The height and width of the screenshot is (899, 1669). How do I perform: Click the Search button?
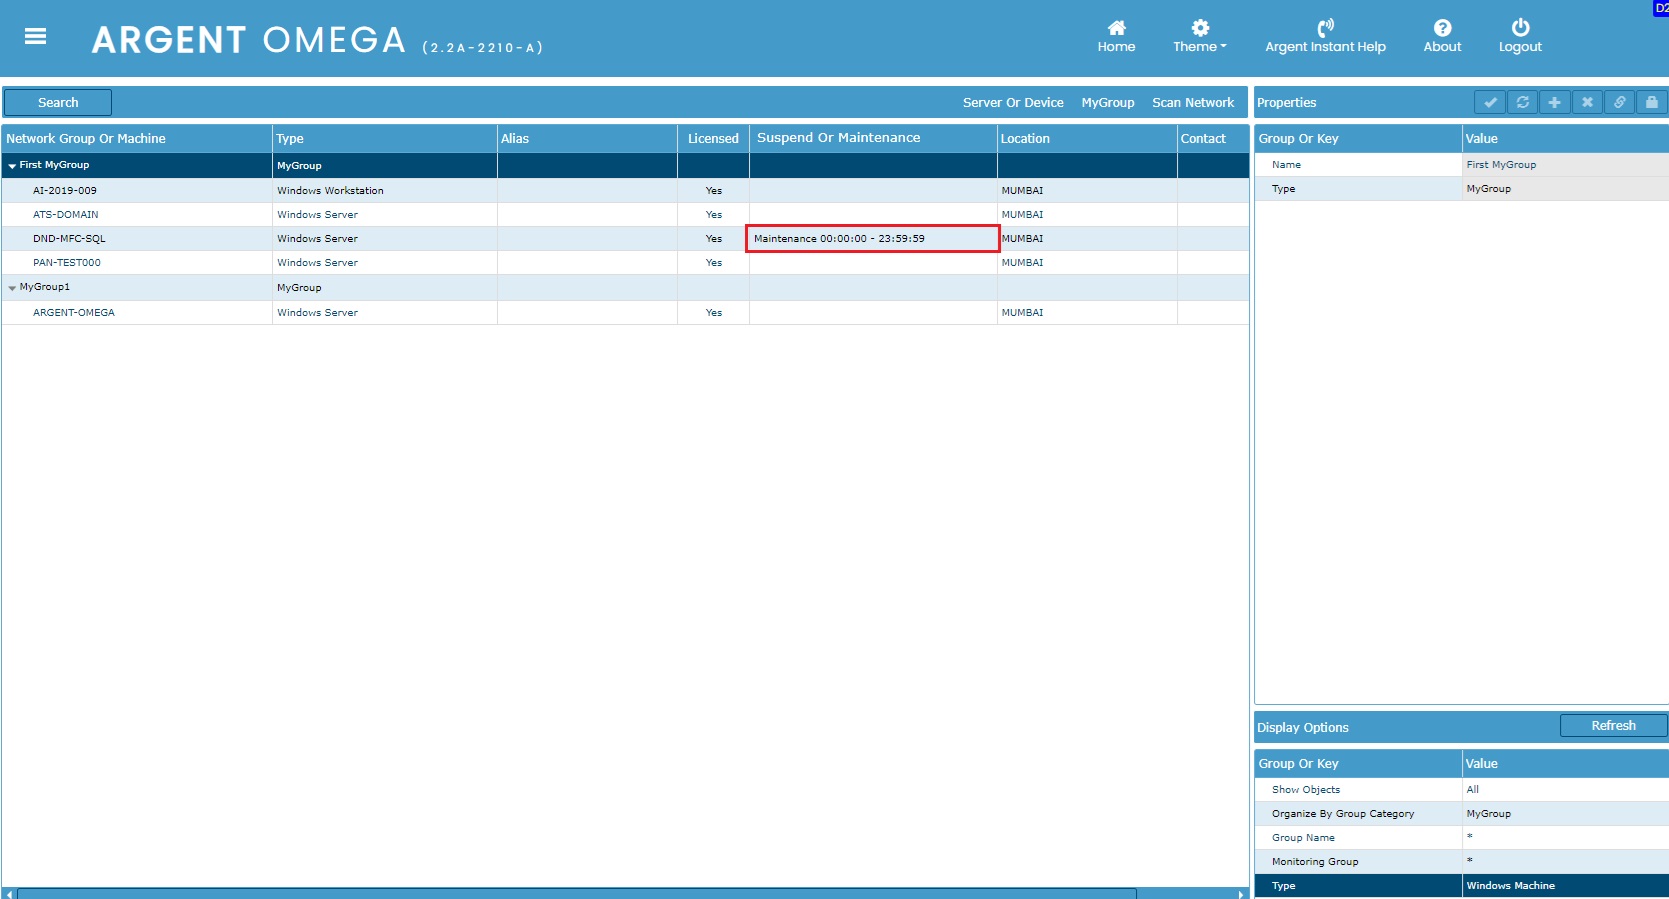58,103
